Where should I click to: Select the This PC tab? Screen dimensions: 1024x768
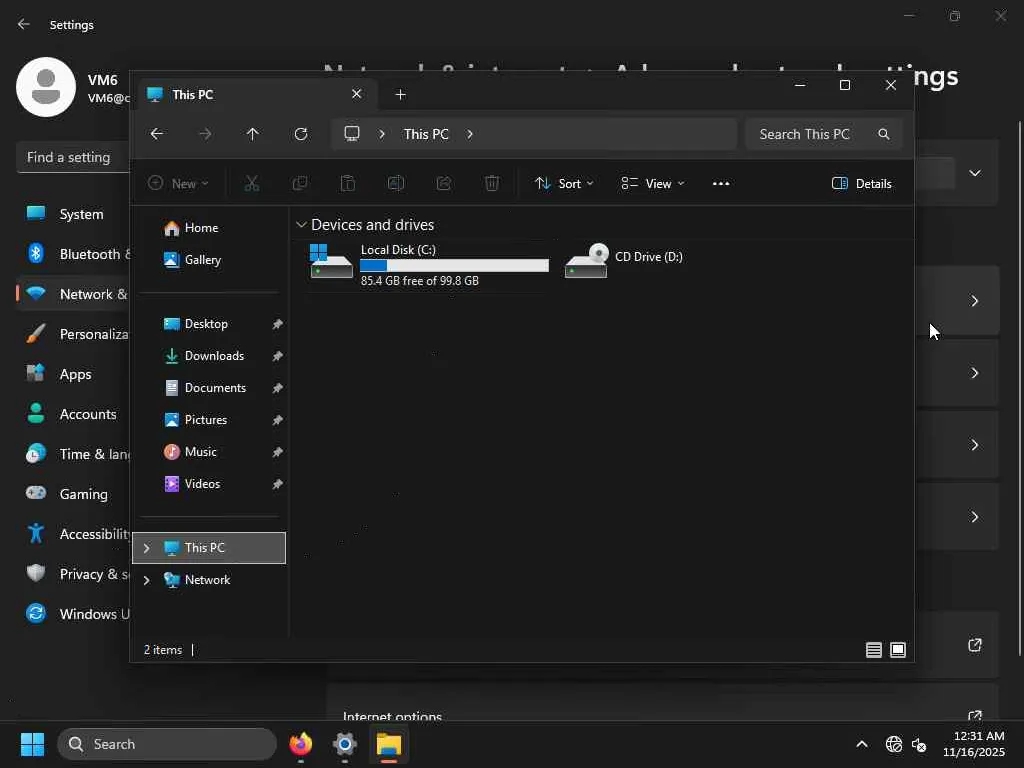255,95
